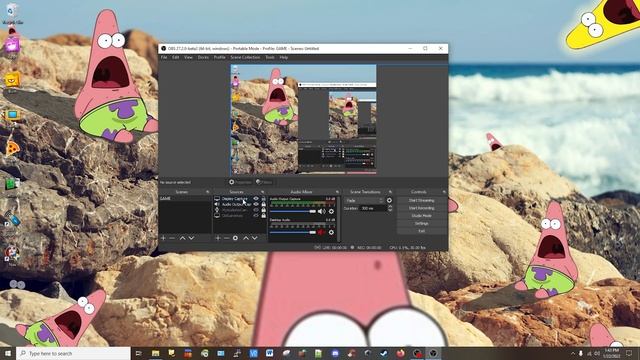Open the Scene Collection menu

tap(245, 58)
